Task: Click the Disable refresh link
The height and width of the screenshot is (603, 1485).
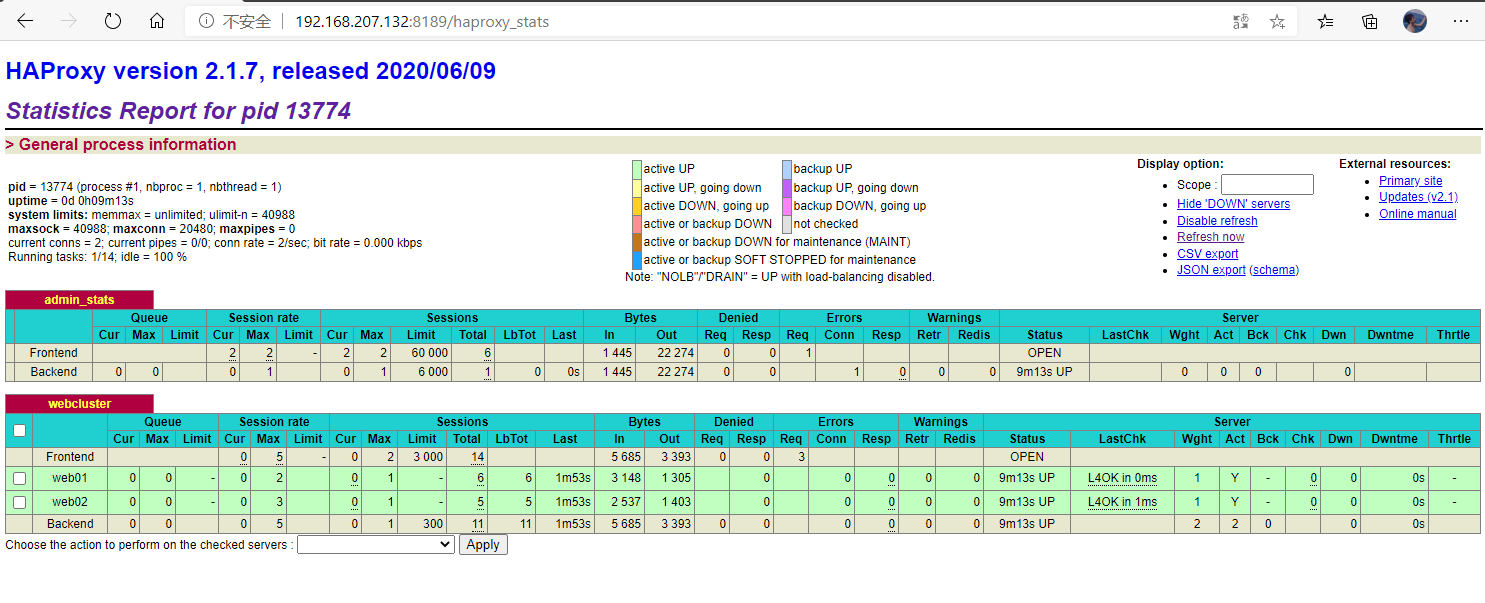Action: (x=1217, y=221)
